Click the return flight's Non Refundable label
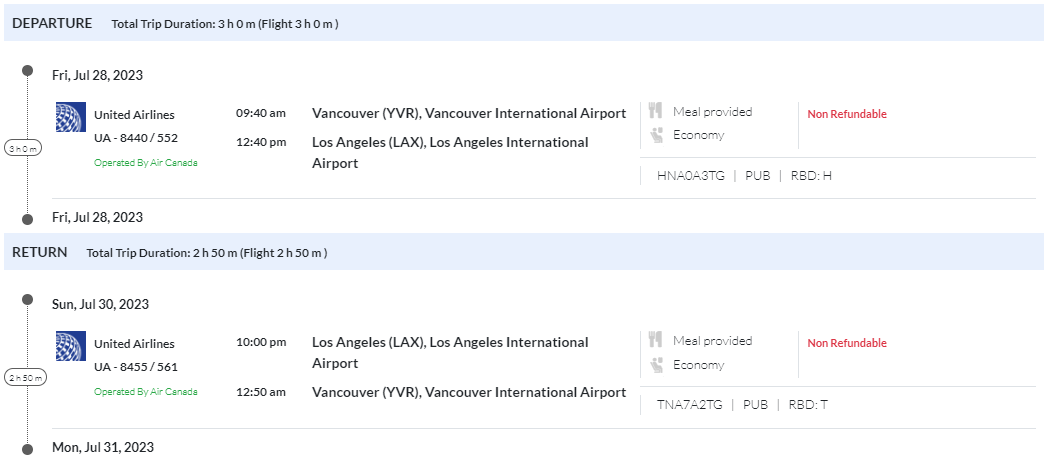Viewport: 1047px width, 466px height. click(847, 343)
